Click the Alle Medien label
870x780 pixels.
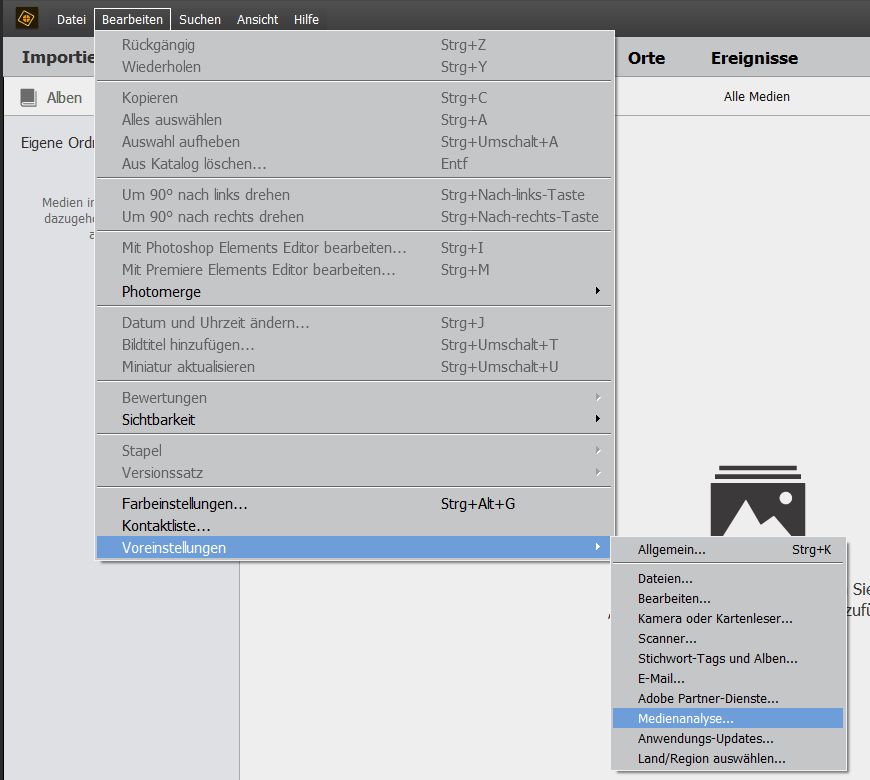tap(756, 97)
